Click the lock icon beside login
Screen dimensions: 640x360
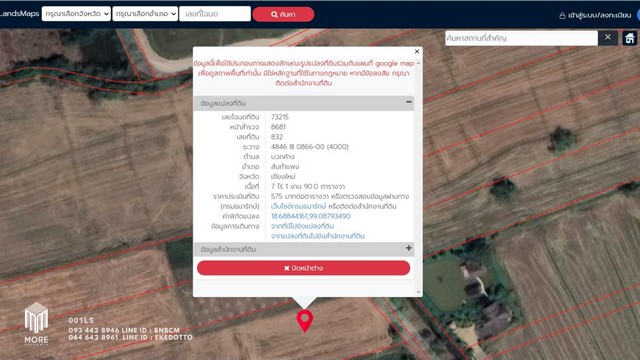[x=562, y=16]
